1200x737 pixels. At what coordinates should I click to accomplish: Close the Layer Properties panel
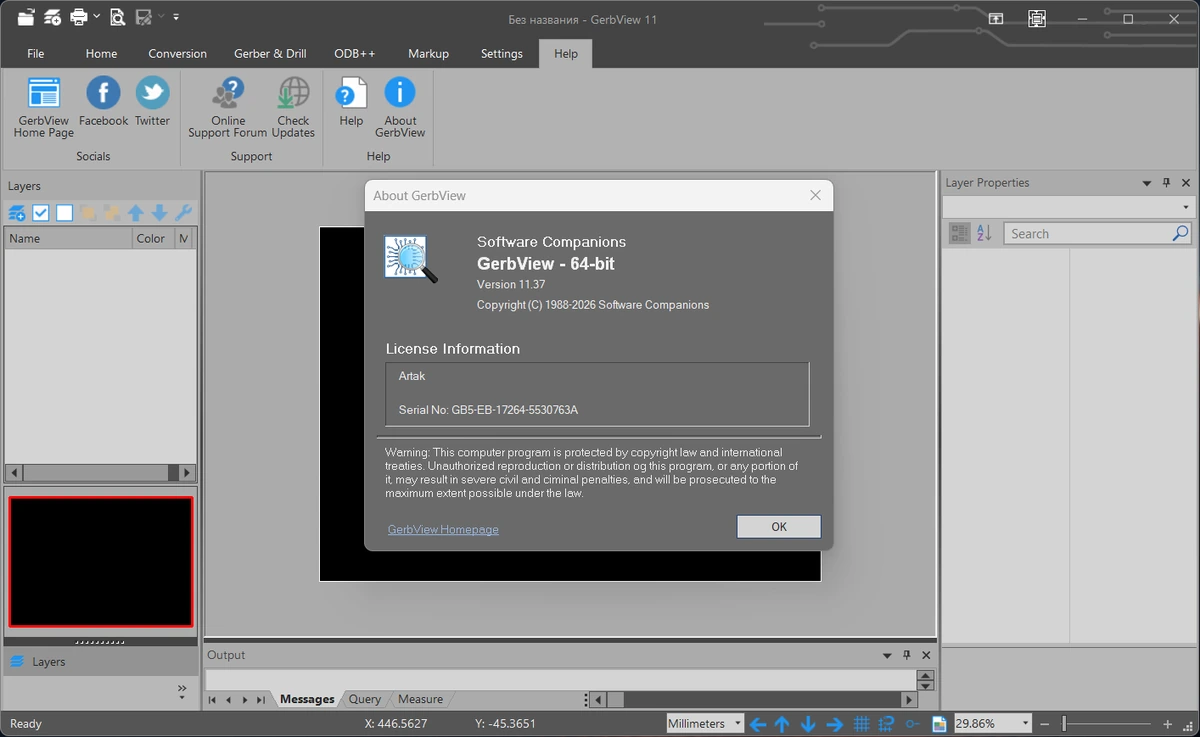pos(1186,183)
